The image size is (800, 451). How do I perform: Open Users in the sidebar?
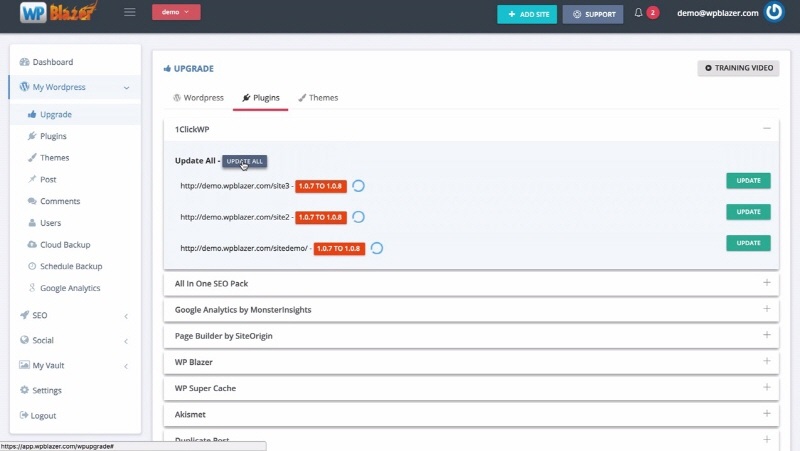51,223
